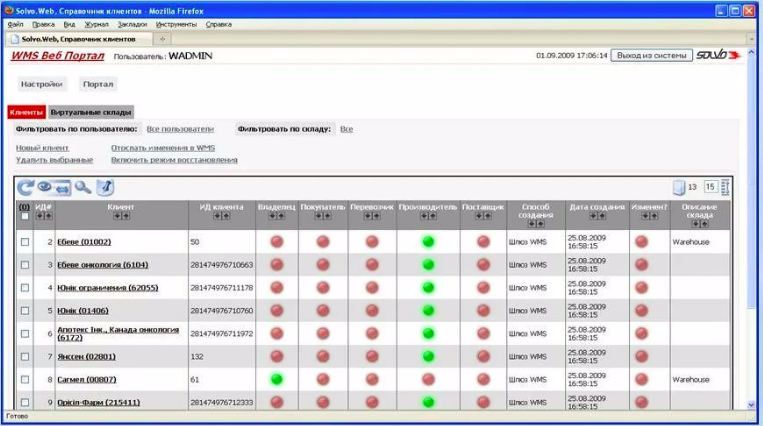763x426 pixels.
Task: Click down sort arrow under Поставщик header
Action: [x=479, y=216]
